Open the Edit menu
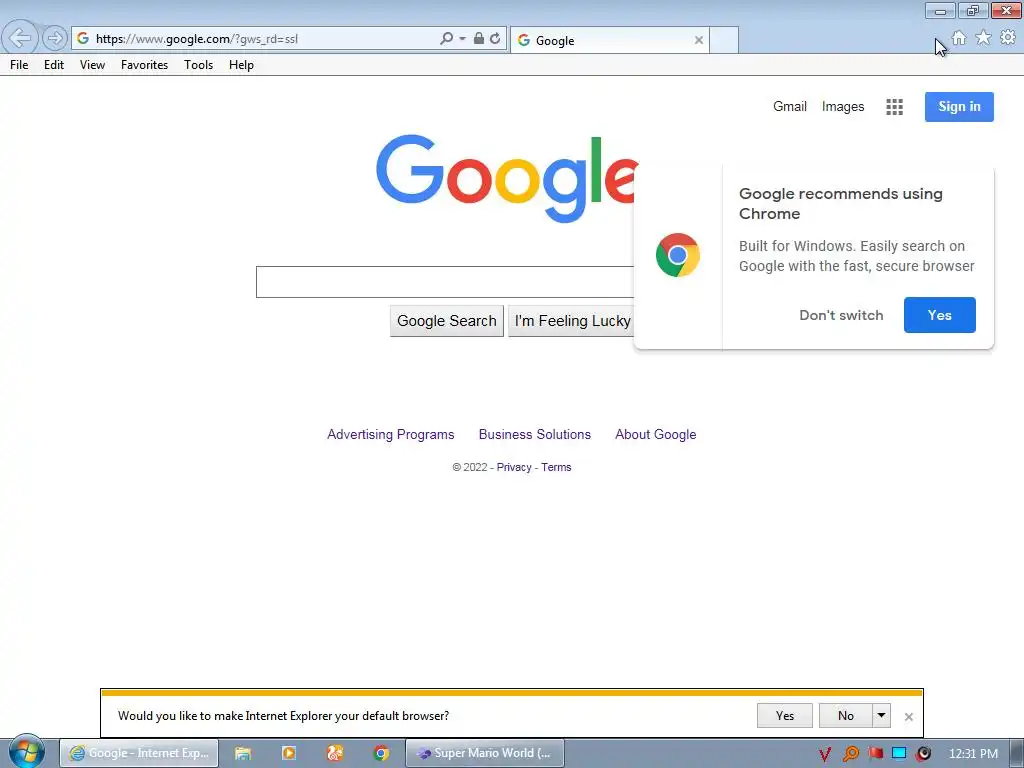1024x768 pixels. [54, 65]
